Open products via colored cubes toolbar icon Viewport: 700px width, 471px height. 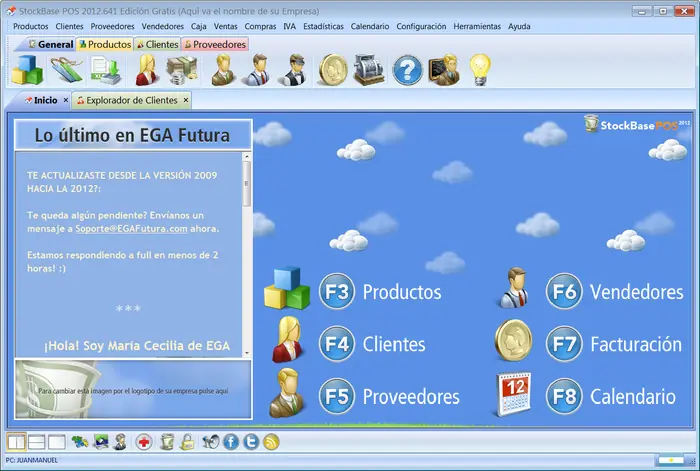click(x=27, y=70)
